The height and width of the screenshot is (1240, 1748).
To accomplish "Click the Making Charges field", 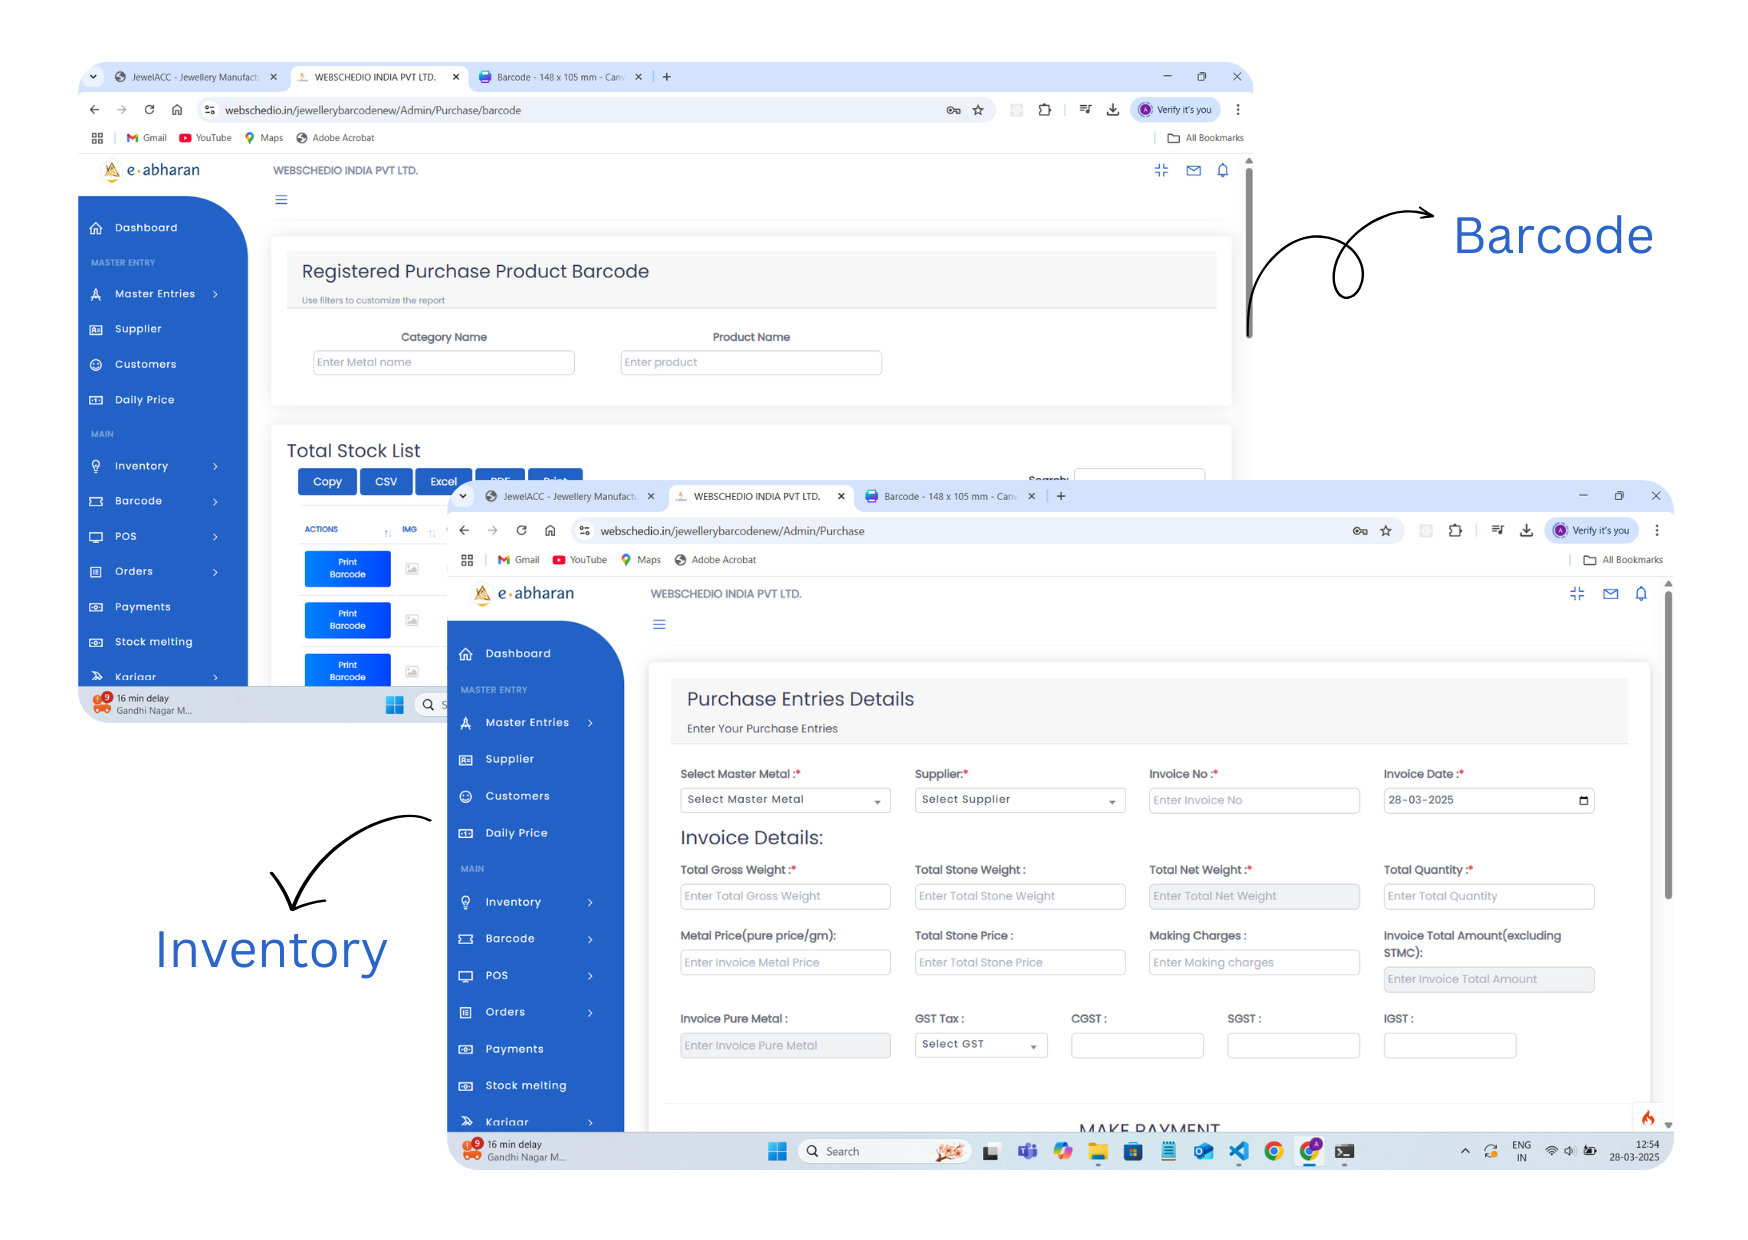I will click(x=1254, y=963).
